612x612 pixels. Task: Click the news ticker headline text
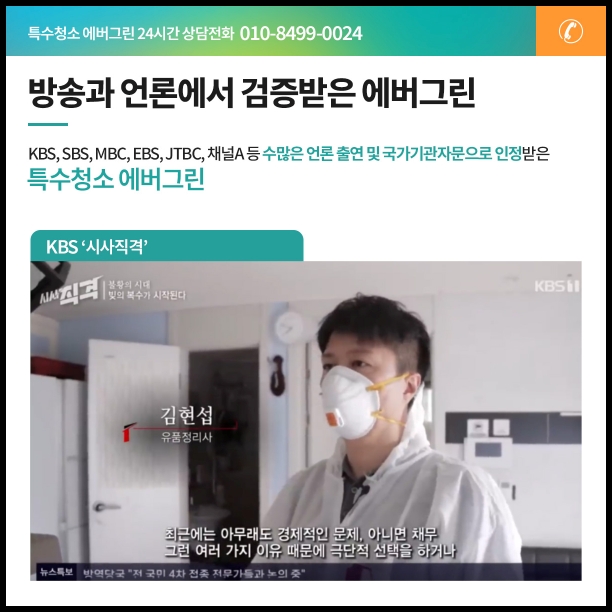point(195,574)
